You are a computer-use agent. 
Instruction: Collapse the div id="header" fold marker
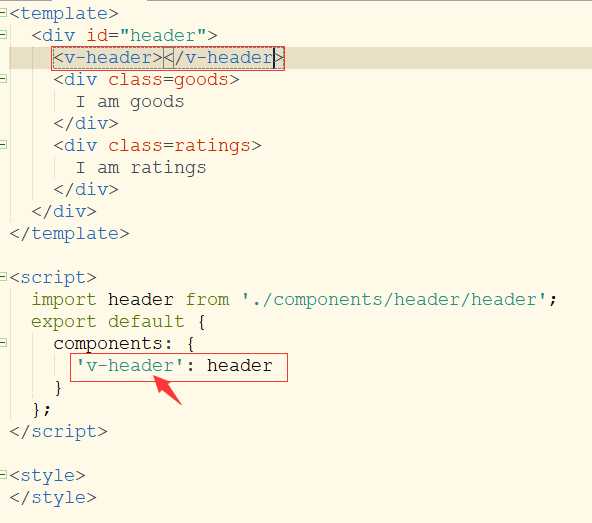(3, 35)
